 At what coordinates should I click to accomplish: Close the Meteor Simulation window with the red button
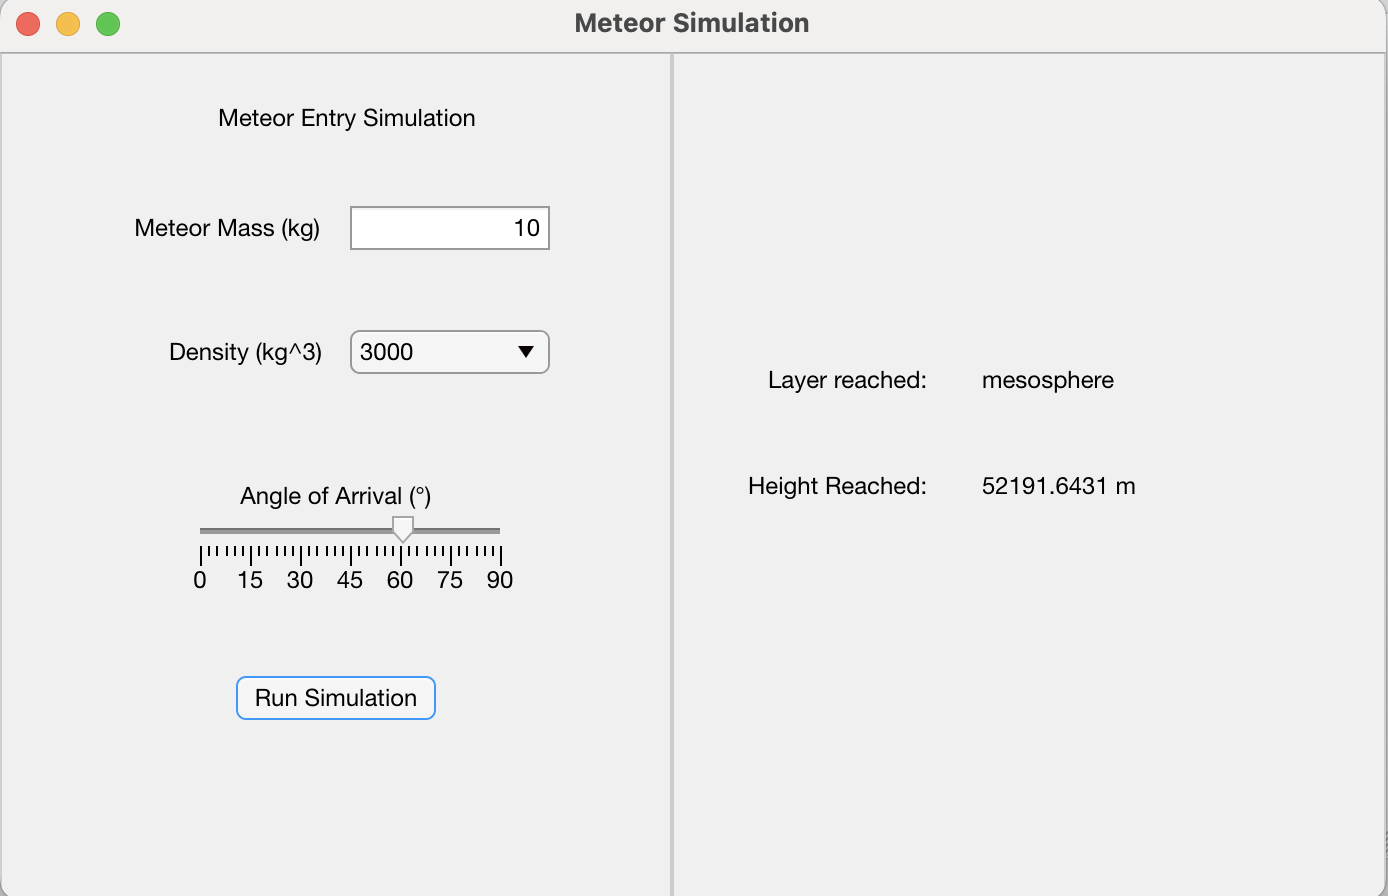point(28,24)
